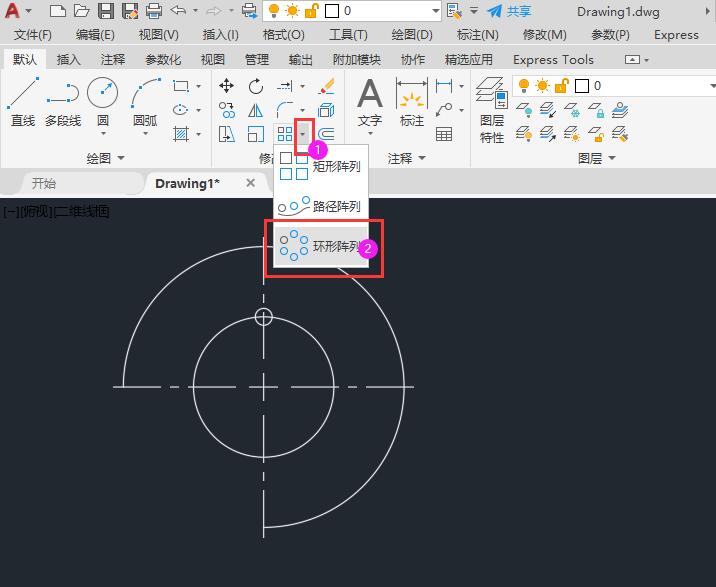The image size is (716, 587).
Task: Click the Plot/Print icon in quick access toolbar
Action: tap(154, 11)
